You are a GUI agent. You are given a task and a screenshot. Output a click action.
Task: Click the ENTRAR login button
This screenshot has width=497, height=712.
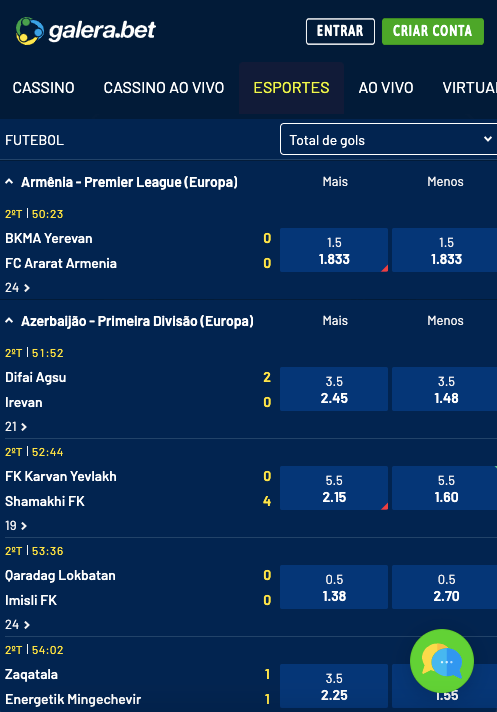(340, 31)
